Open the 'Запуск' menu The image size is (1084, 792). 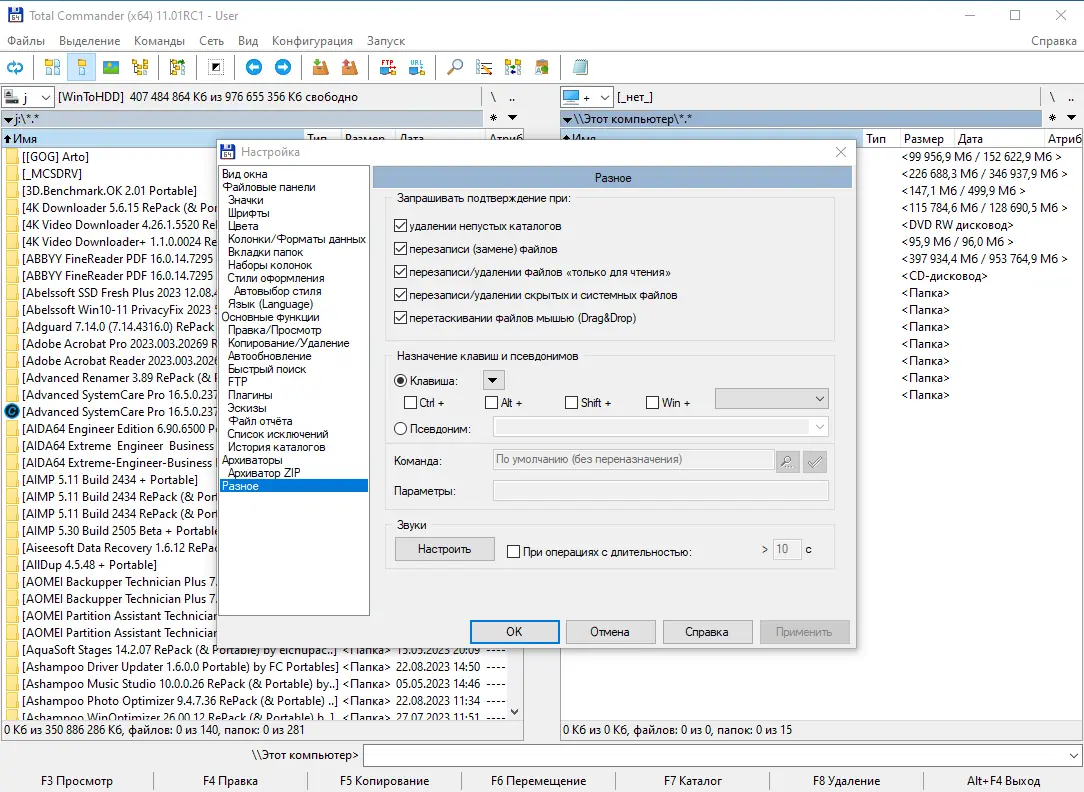point(386,41)
